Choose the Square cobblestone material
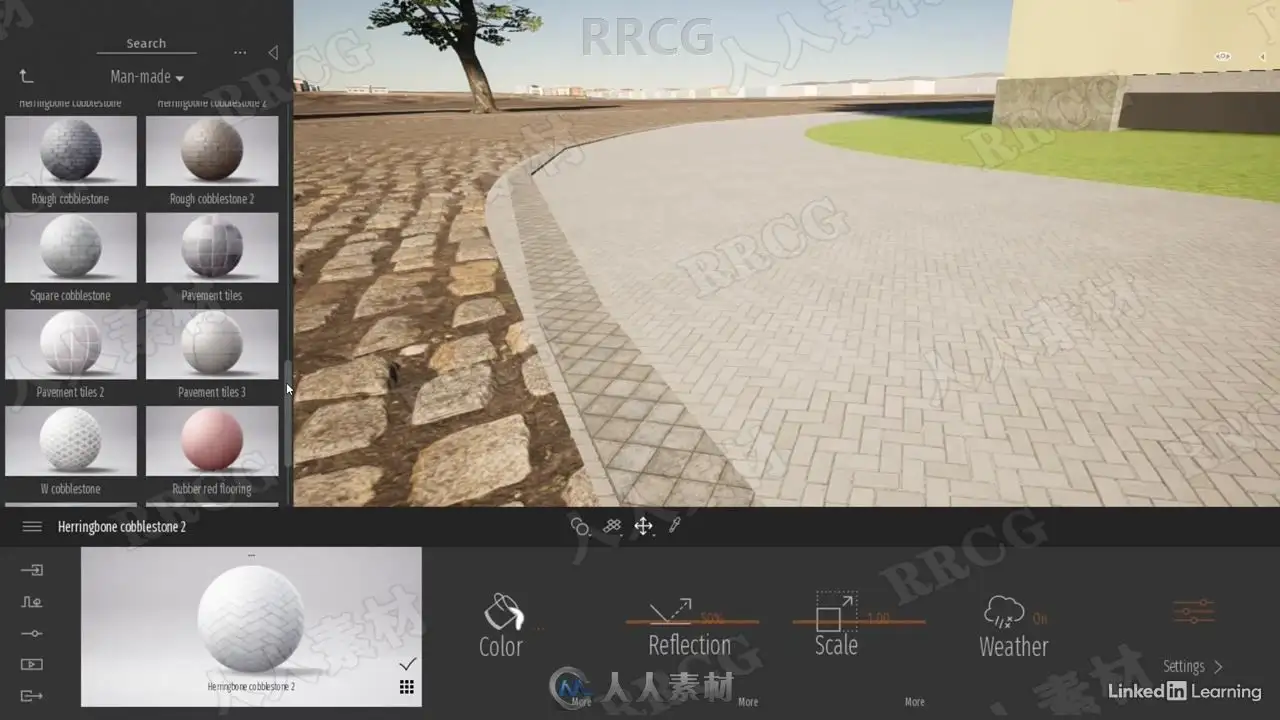The width and height of the screenshot is (1280, 720). (71, 248)
